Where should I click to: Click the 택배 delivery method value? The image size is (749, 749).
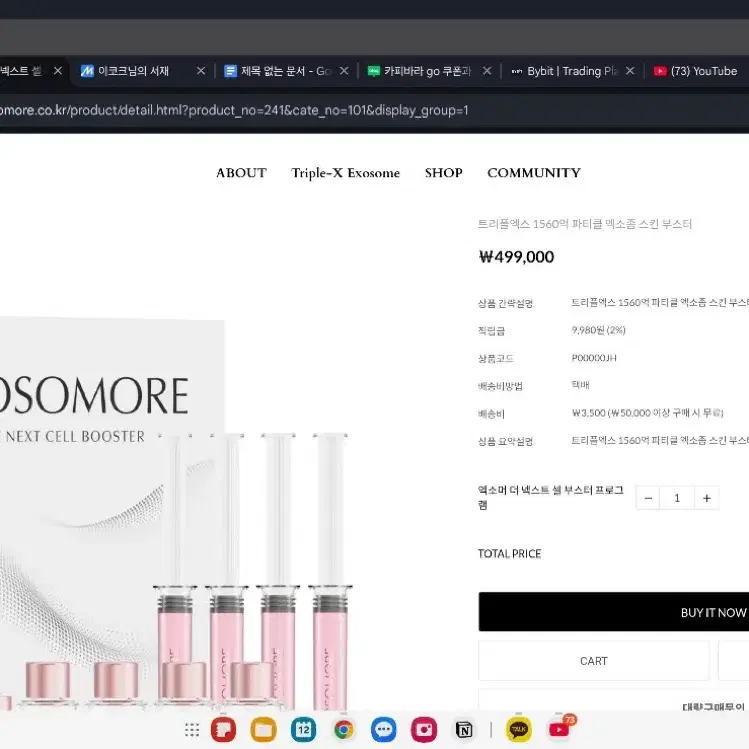point(580,385)
